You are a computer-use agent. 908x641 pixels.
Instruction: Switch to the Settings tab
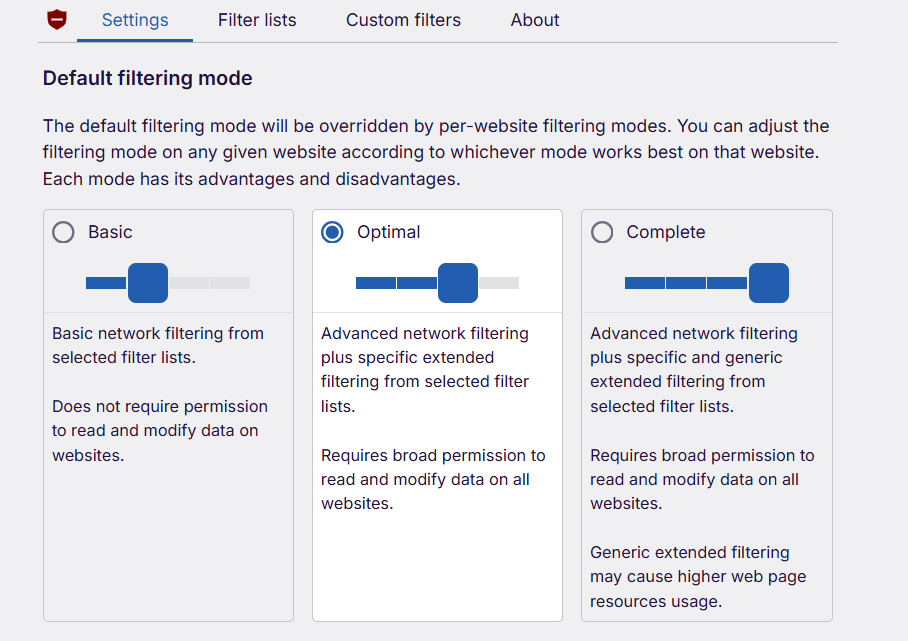point(134,20)
